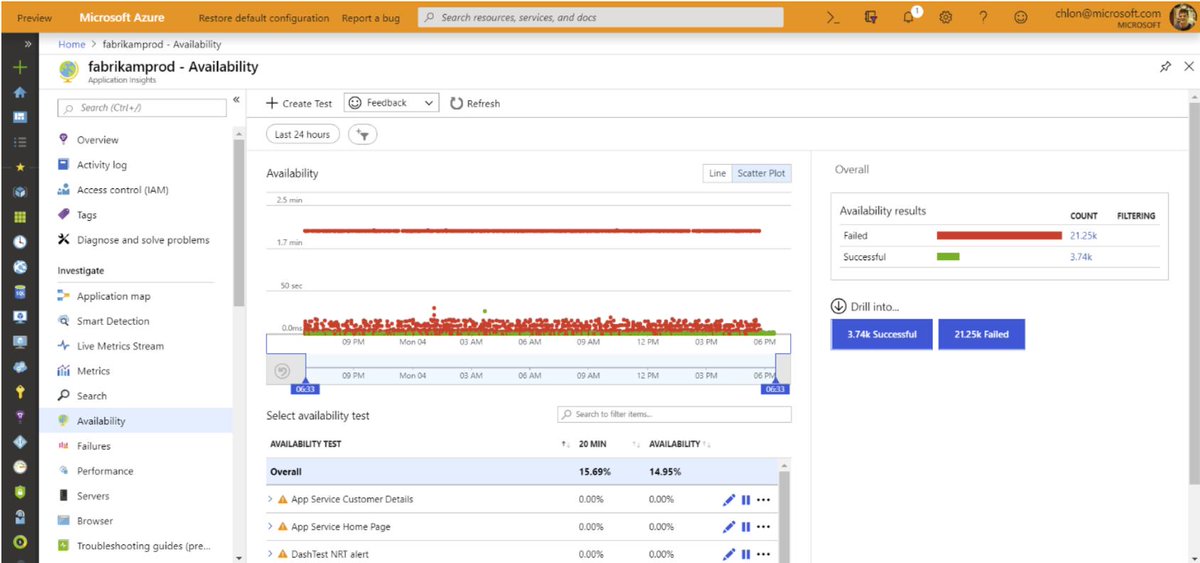Expand the left rail with the double chevron
This screenshot has width=1200, height=563.
[27, 44]
